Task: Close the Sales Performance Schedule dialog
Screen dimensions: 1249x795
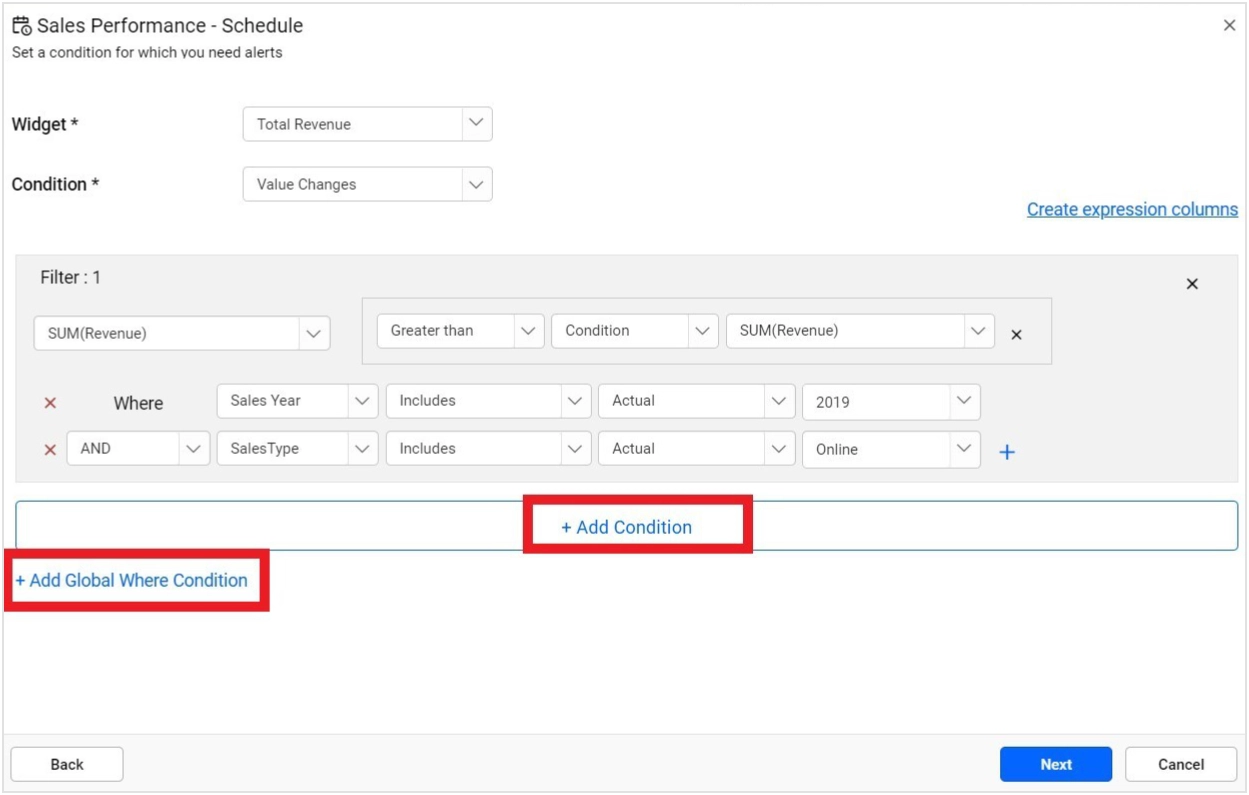Action: pyautogui.click(x=1230, y=25)
